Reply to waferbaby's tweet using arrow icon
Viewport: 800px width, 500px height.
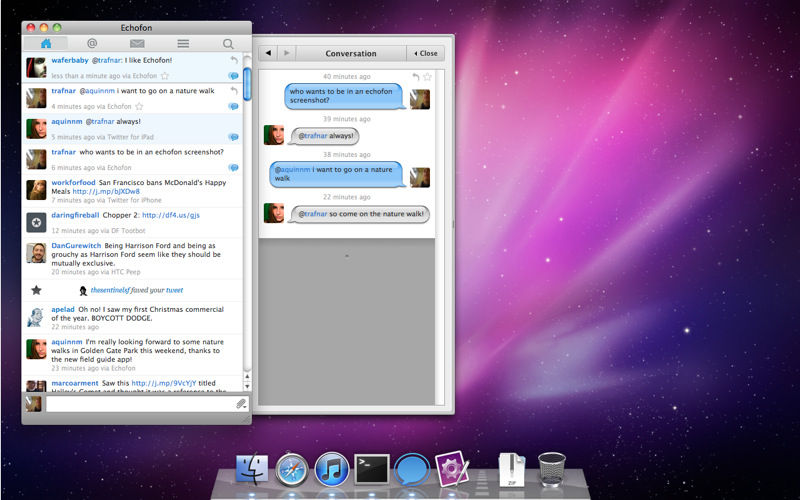234,60
